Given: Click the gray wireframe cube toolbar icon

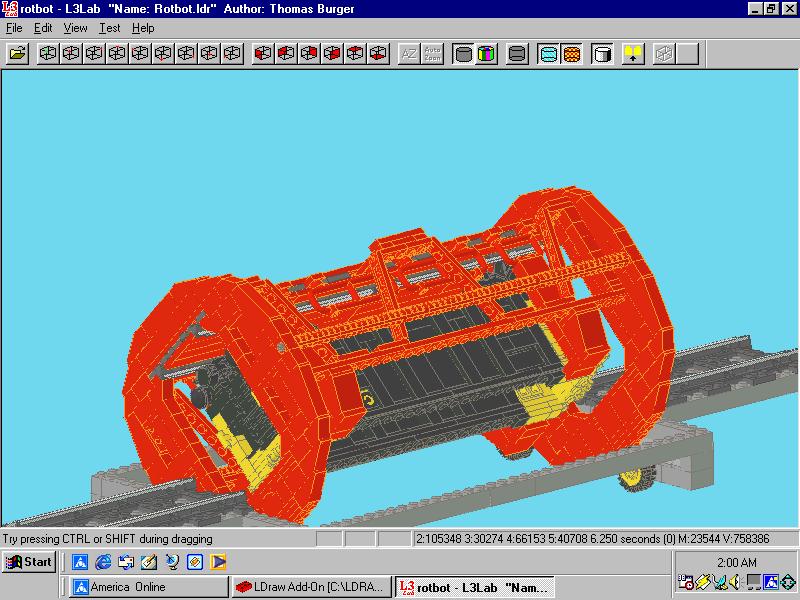Looking at the screenshot, I should [664, 54].
